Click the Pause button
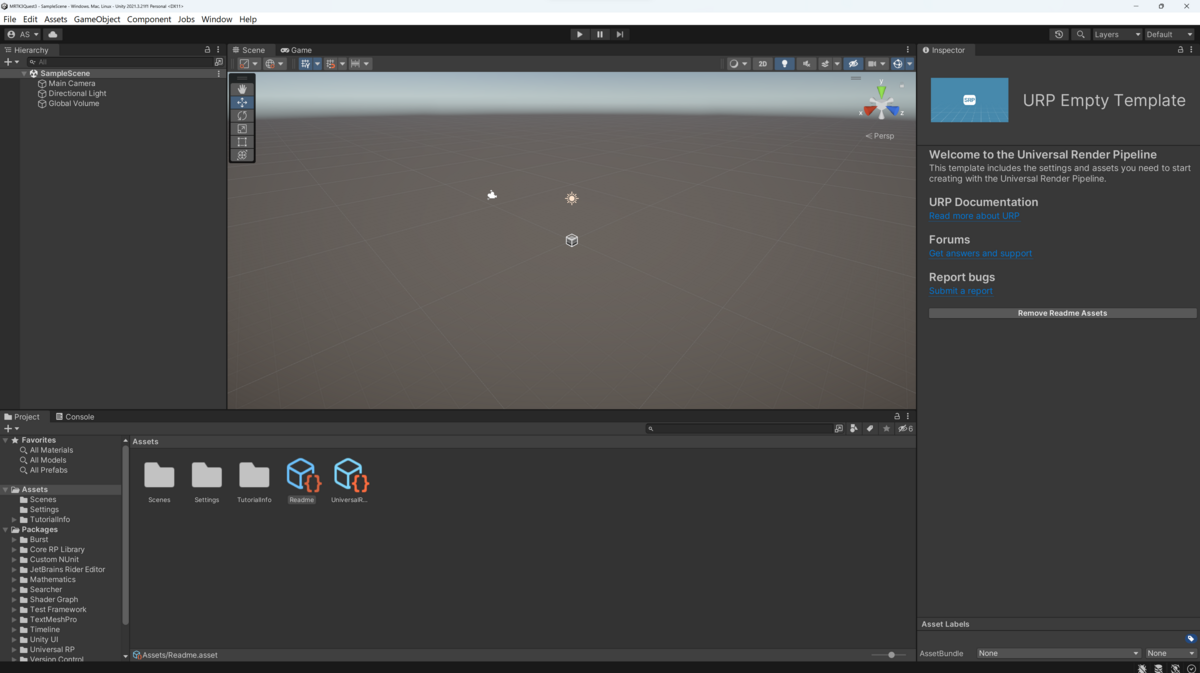This screenshot has width=1200, height=673. pyautogui.click(x=600, y=34)
